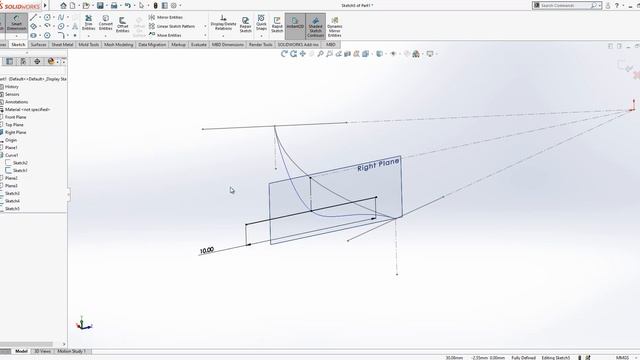Click the Zoom to Fit icon
Viewport: 640px width, 360px height.
click(x=320, y=54)
